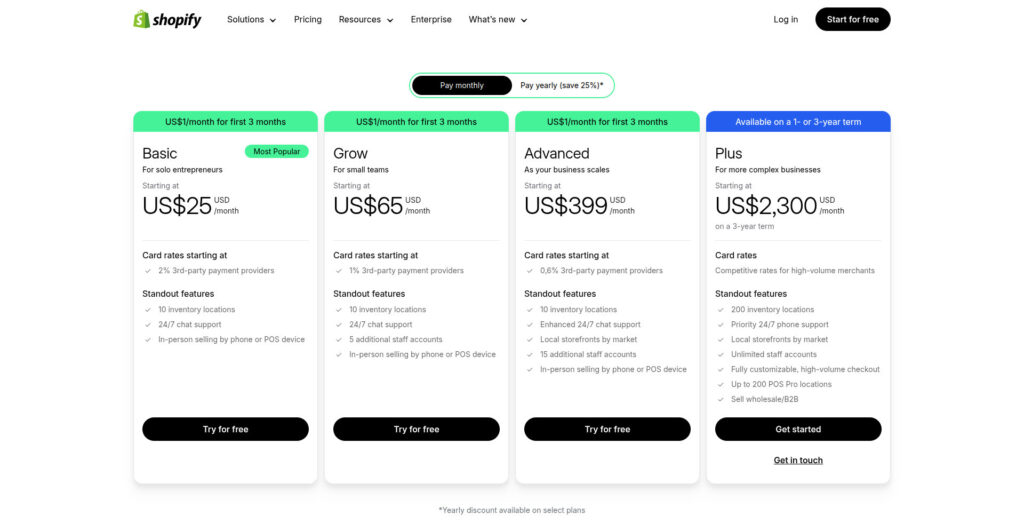Click Try for free under Grow plan
This screenshot has width=1024, height=530.
(416, 429)
